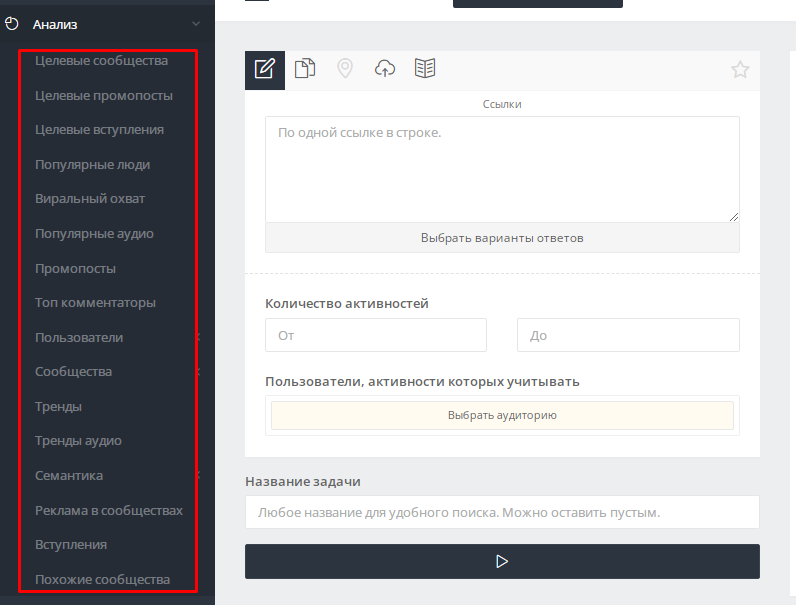
Task: Open Целевые сообщества menu item
Action: point(101,60)
